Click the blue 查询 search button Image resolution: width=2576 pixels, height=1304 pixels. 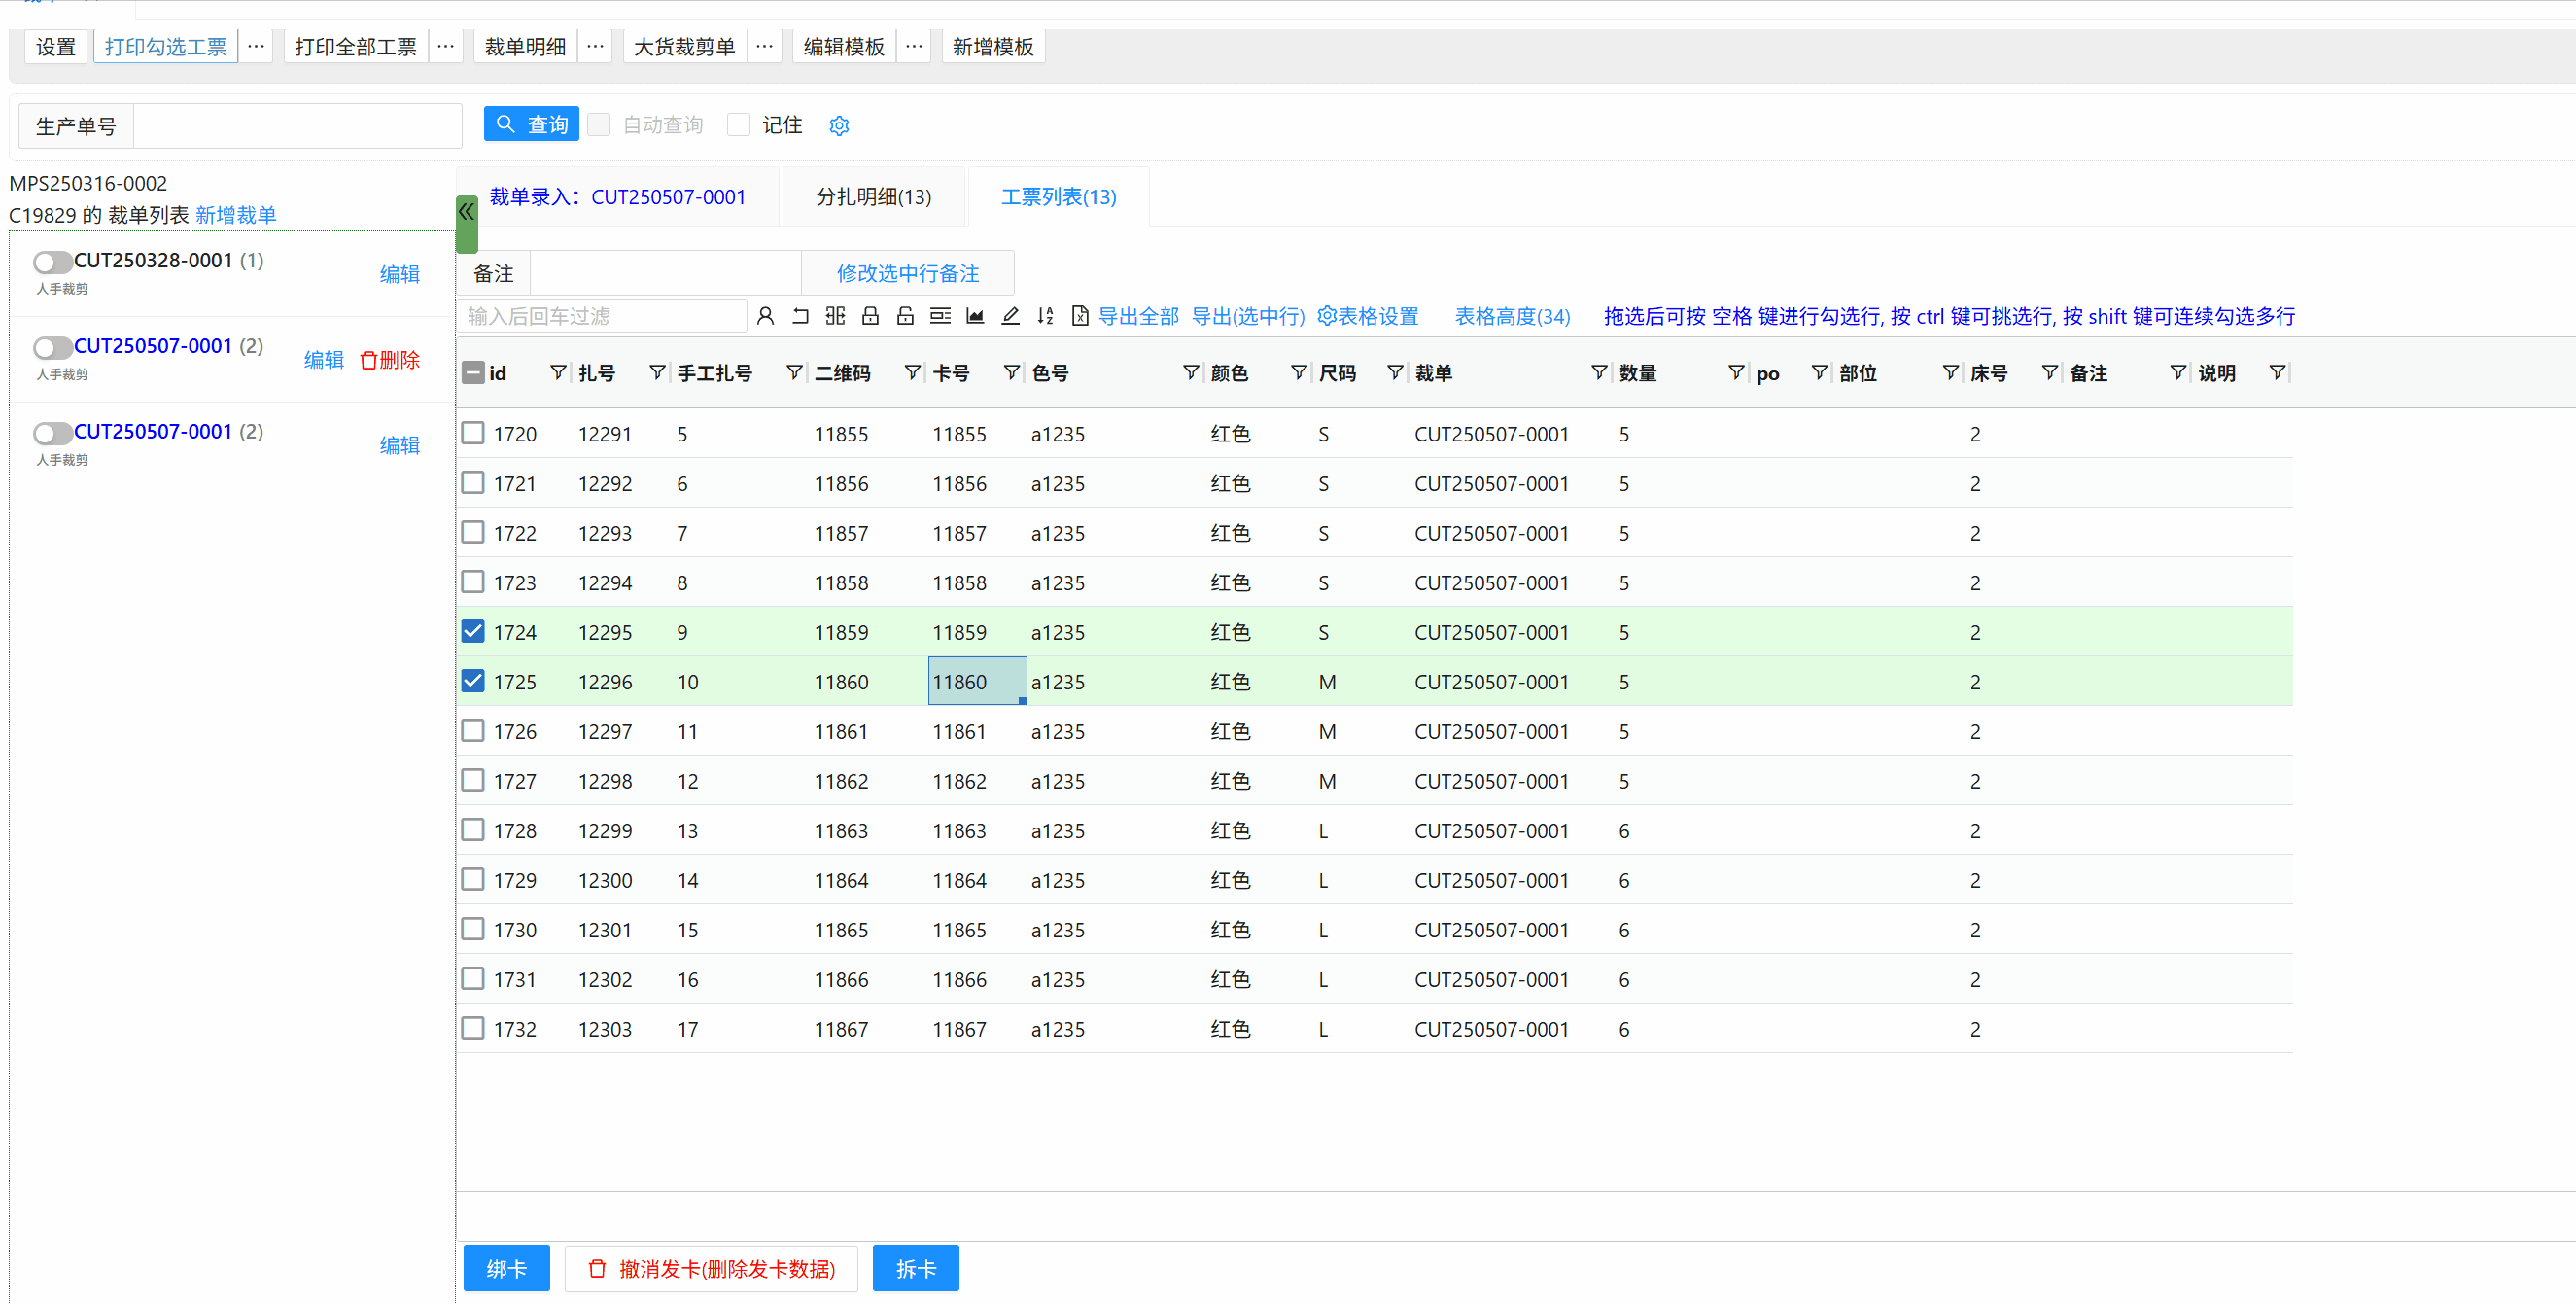[x=532, y=124]
